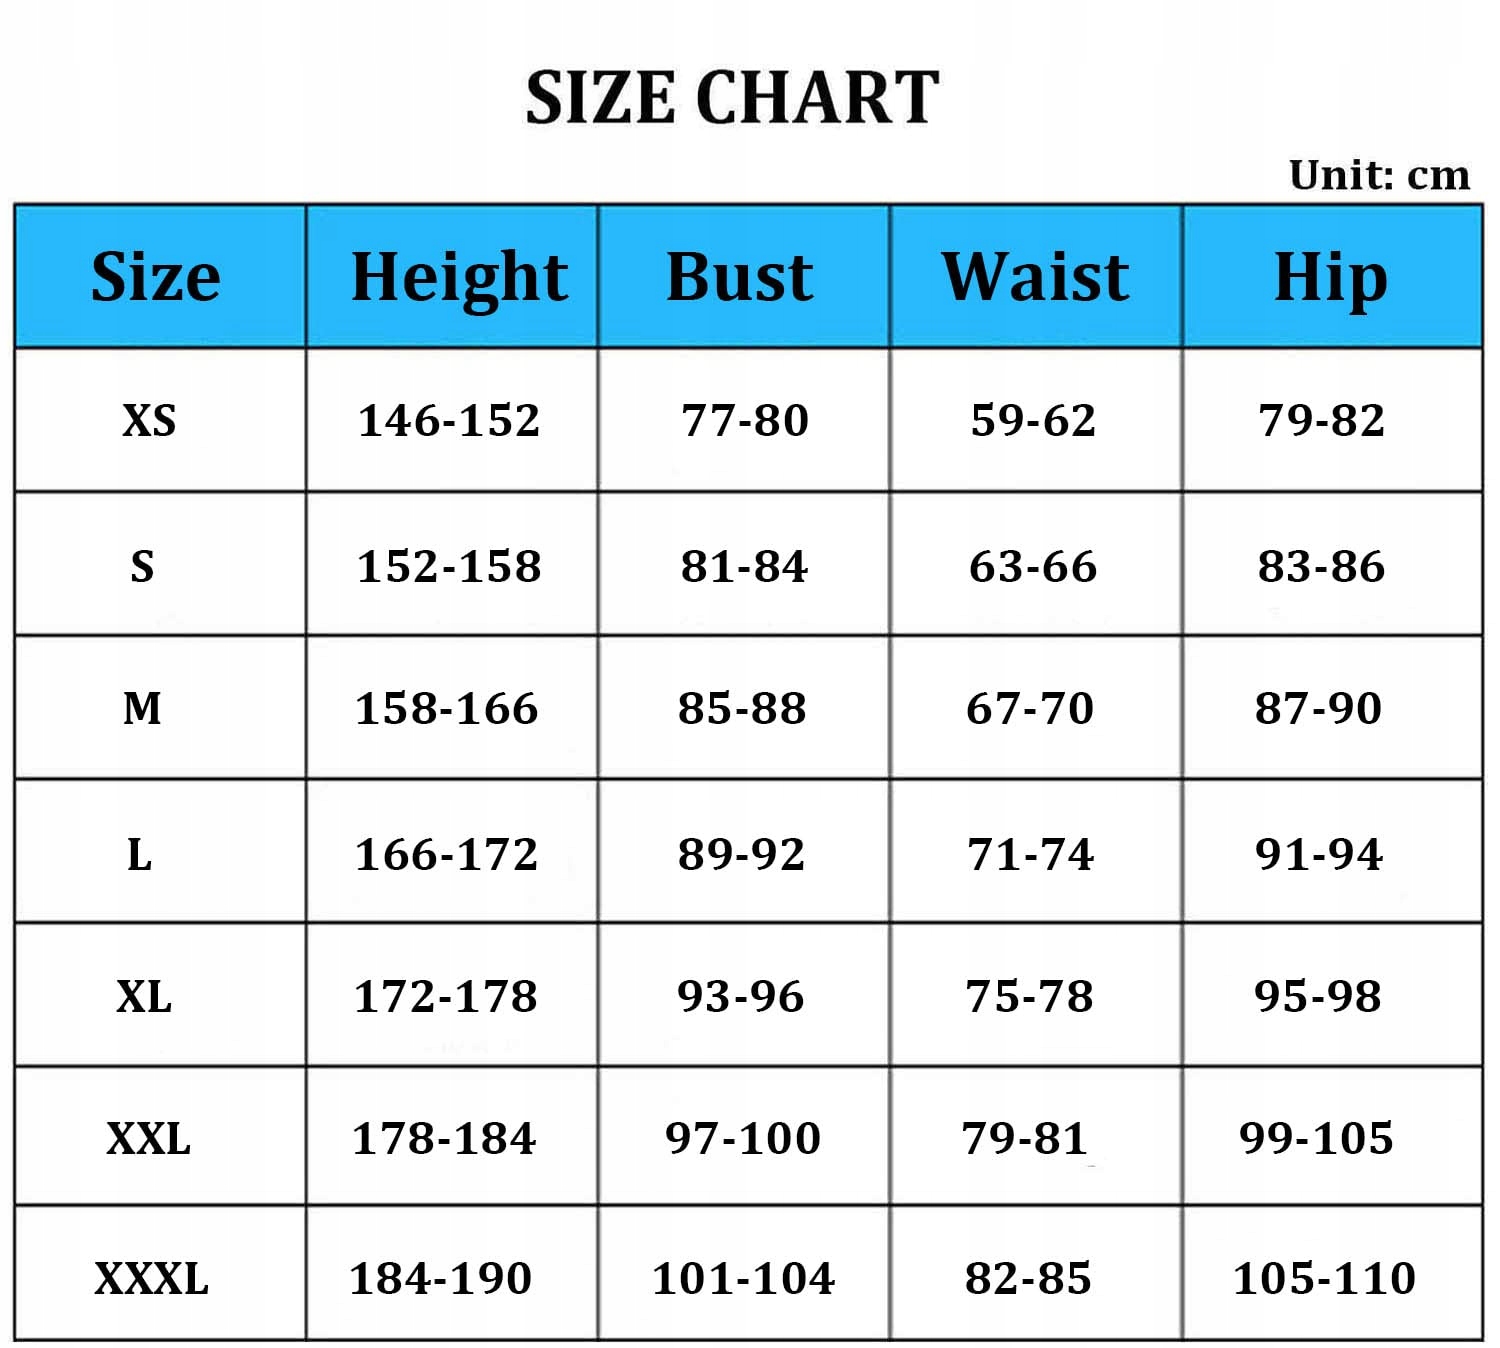Click waist cell 67-70

click(x=1030, y=708)
